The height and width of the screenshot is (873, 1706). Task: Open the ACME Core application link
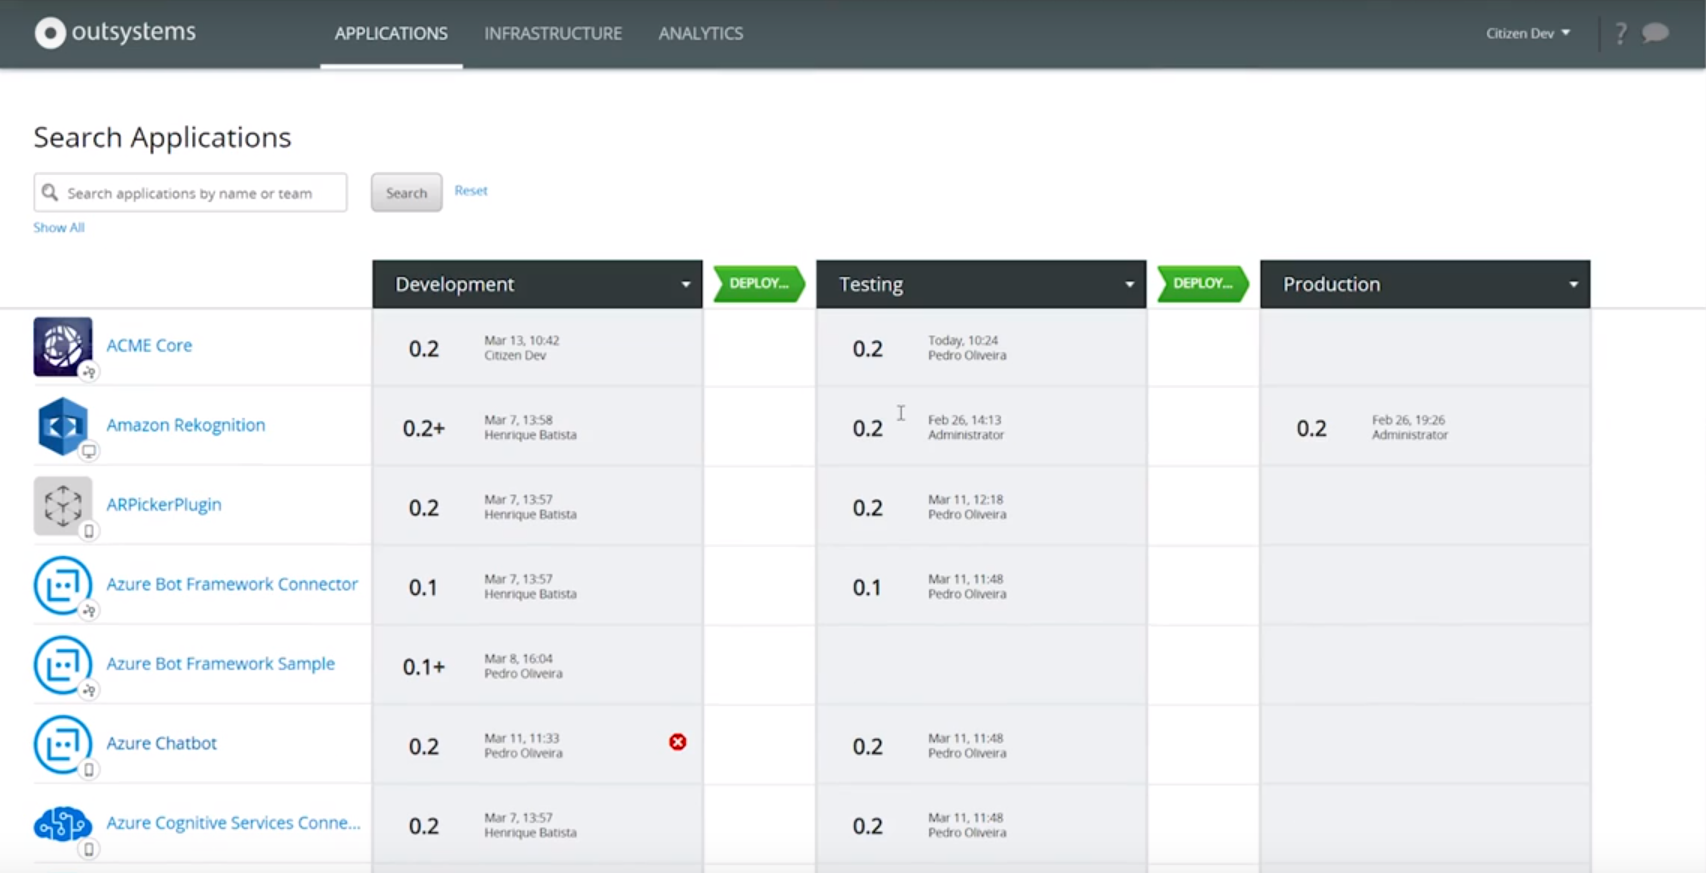[x=149, y=345]
